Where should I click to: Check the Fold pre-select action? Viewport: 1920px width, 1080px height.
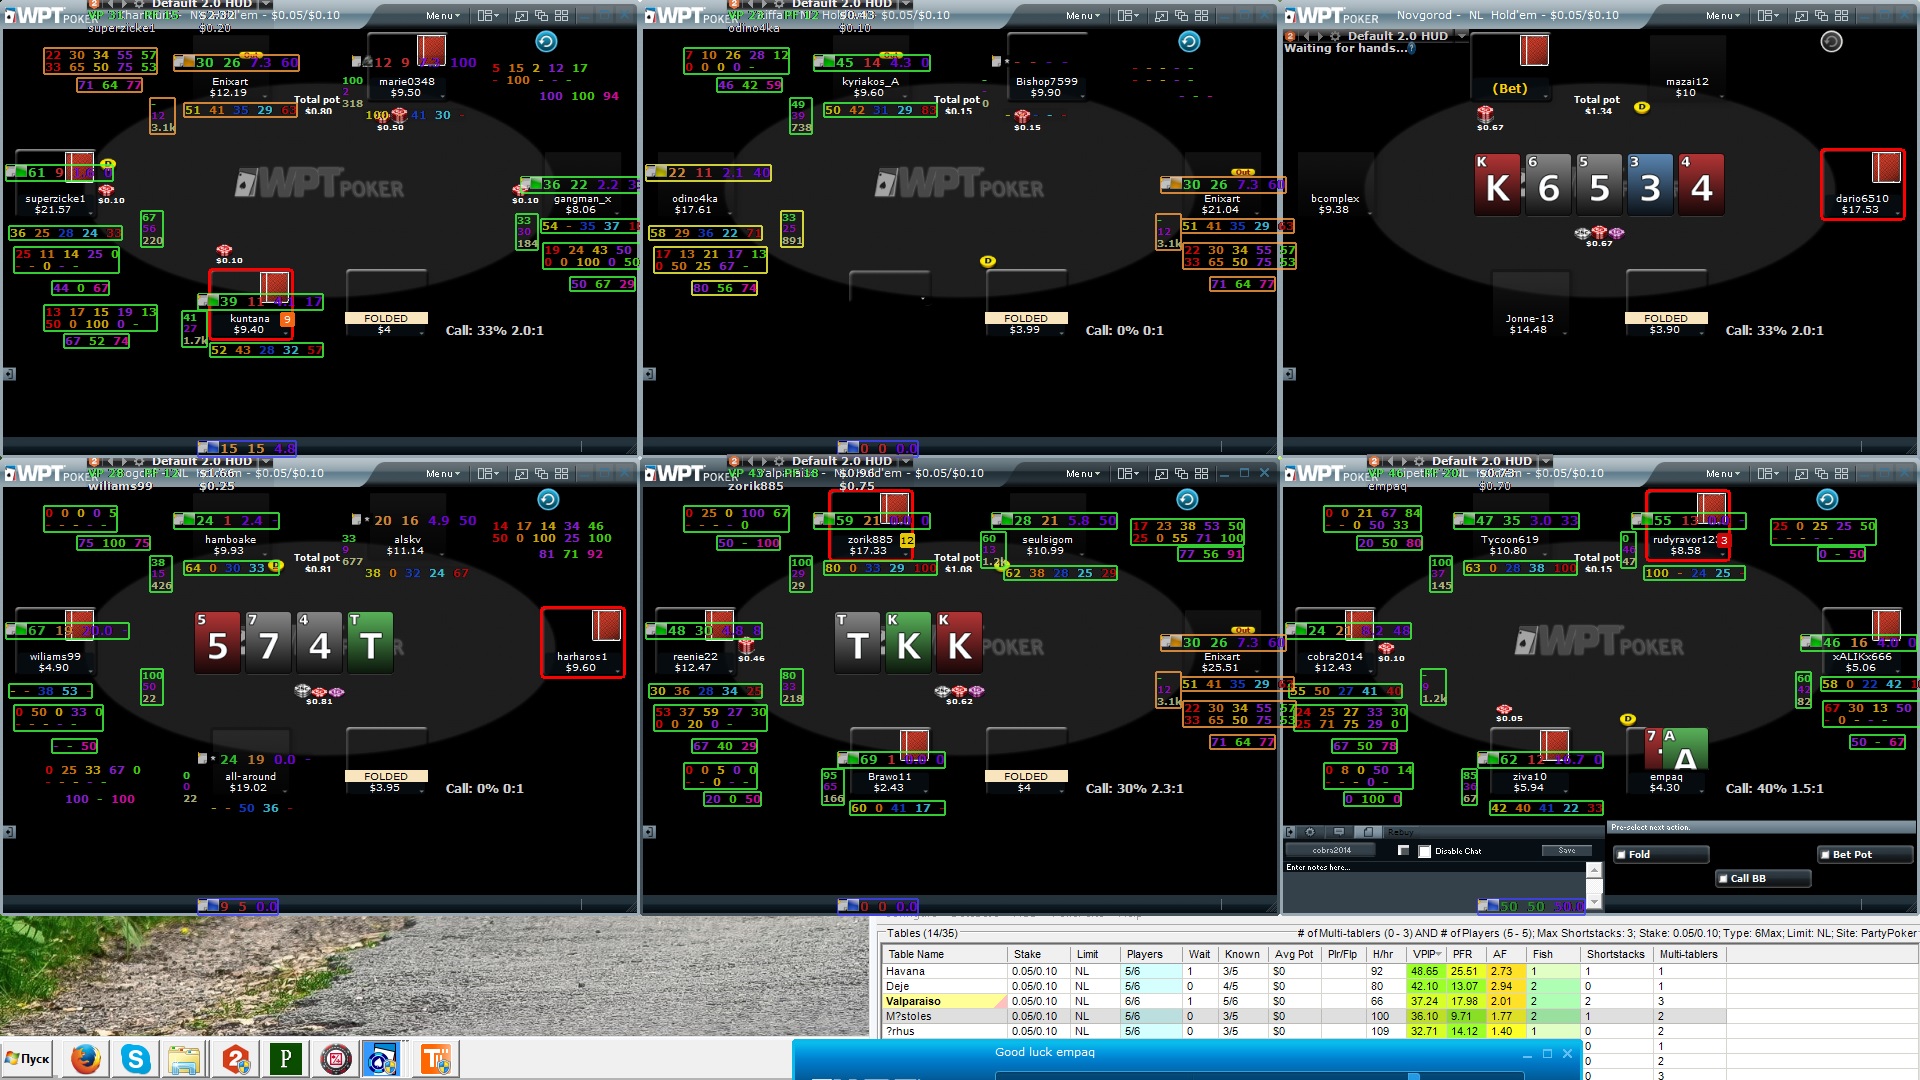[1621, 854]
